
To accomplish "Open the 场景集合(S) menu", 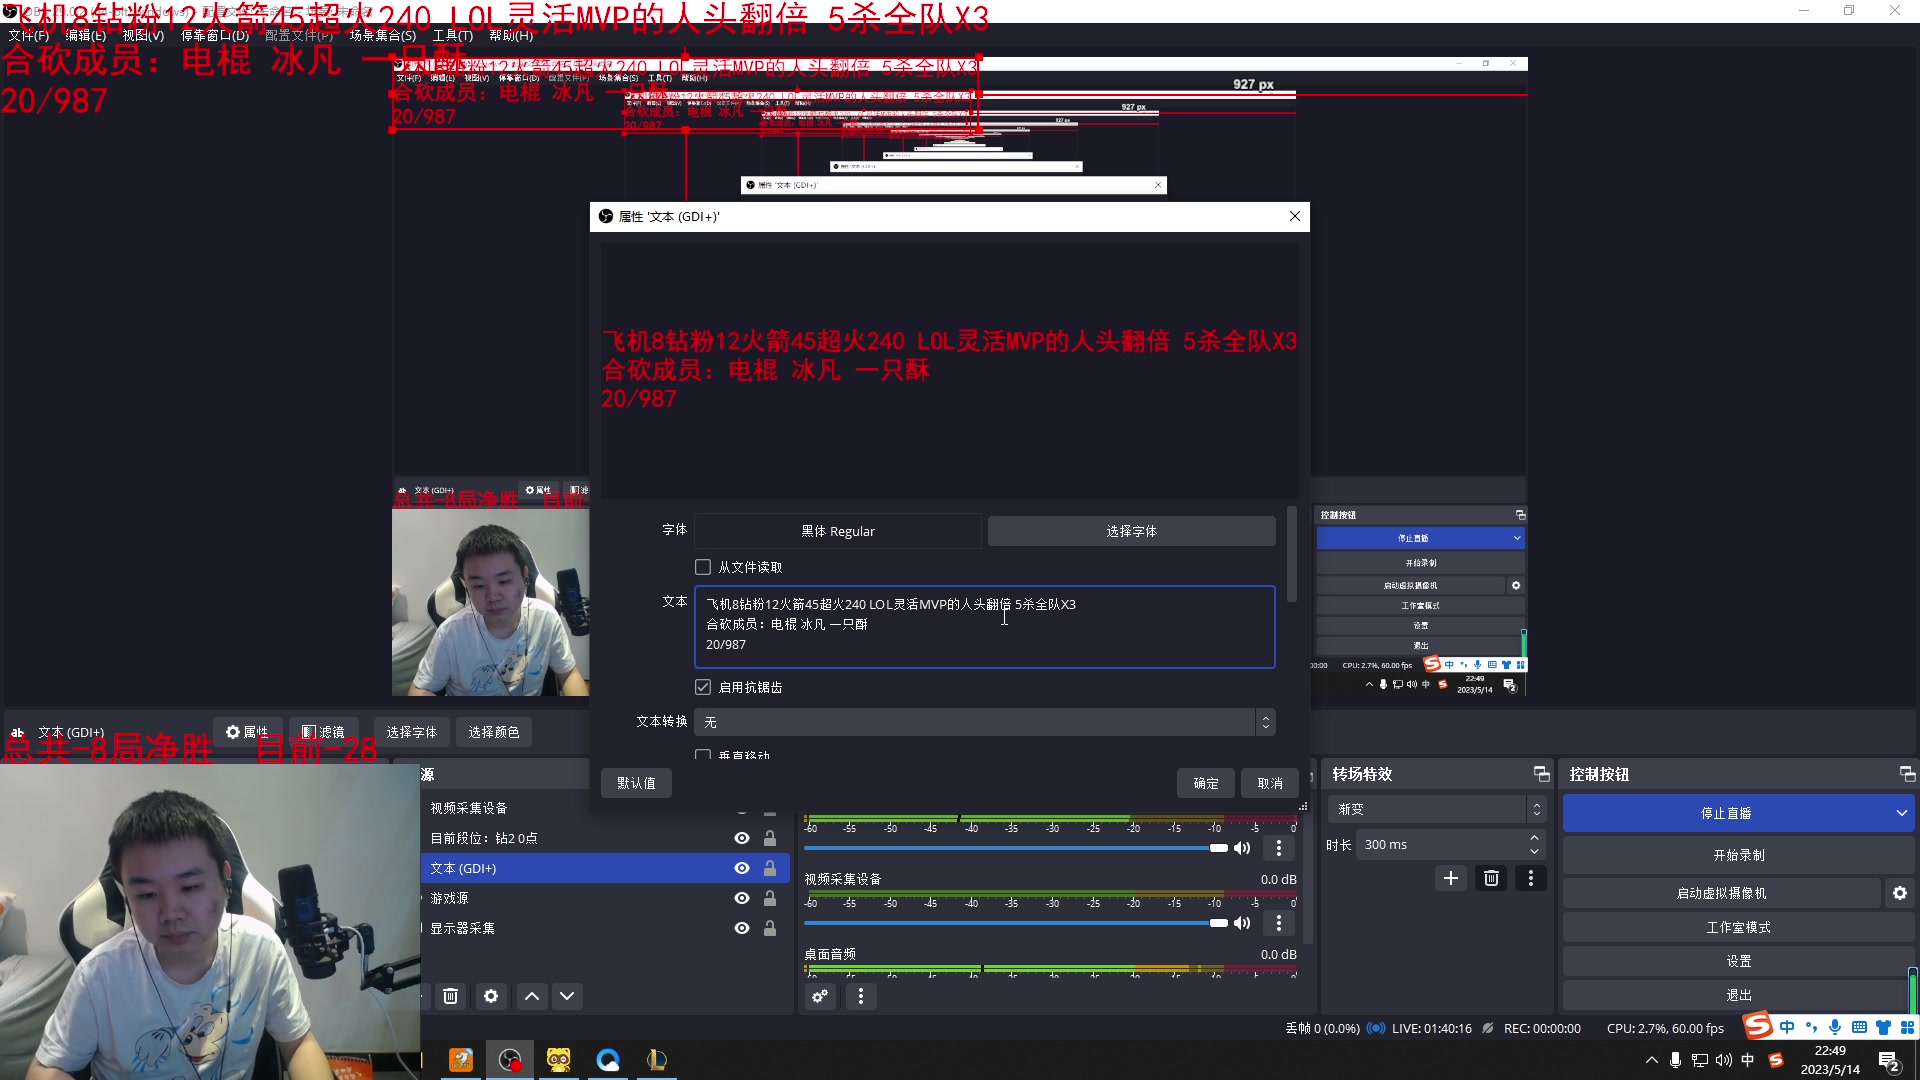I will tap(382, 35).
